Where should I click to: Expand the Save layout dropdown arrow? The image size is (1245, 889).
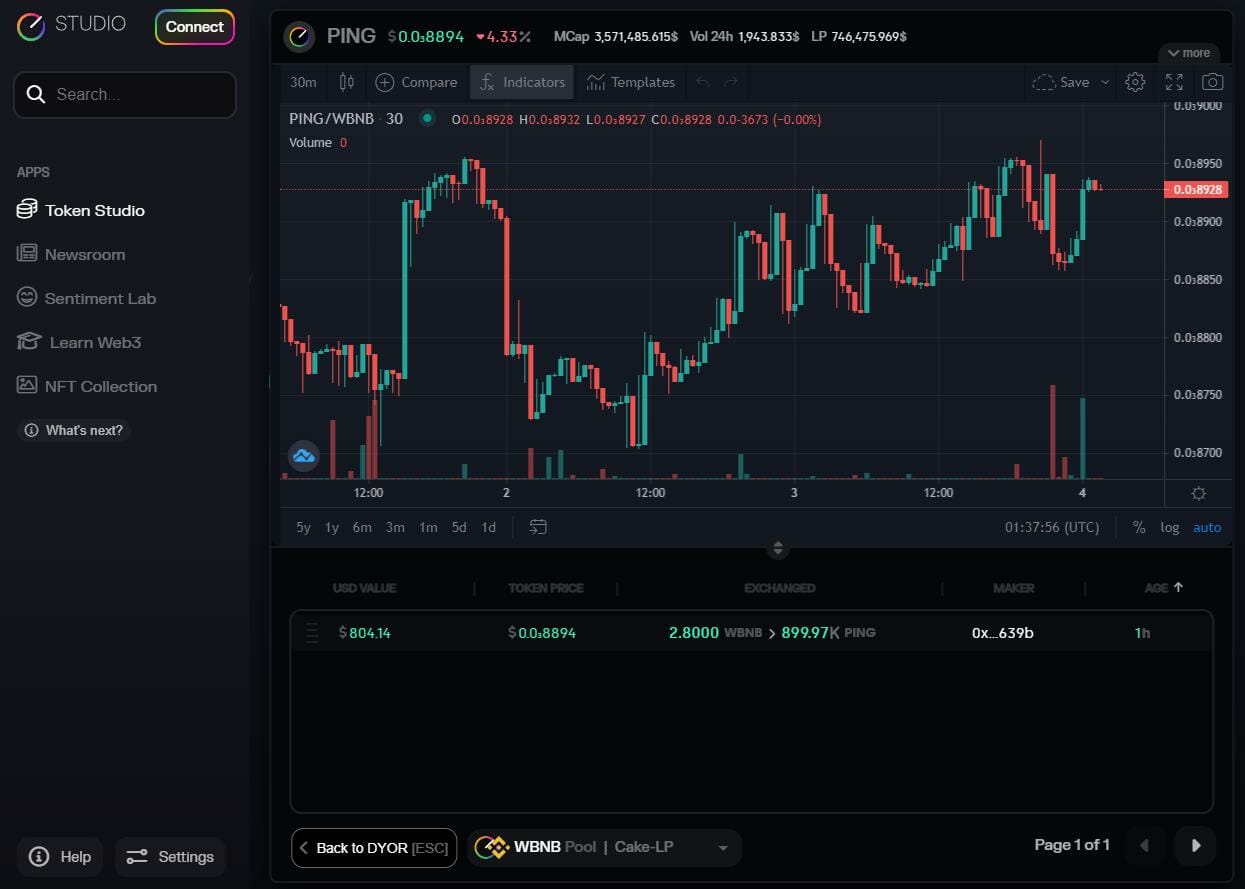(x=1105, y=82)
